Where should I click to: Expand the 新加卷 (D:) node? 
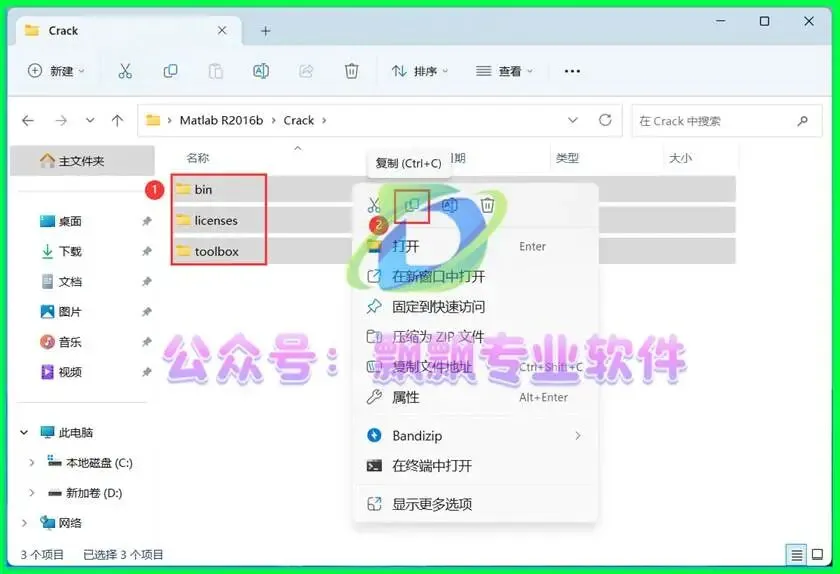pos(32,493)
